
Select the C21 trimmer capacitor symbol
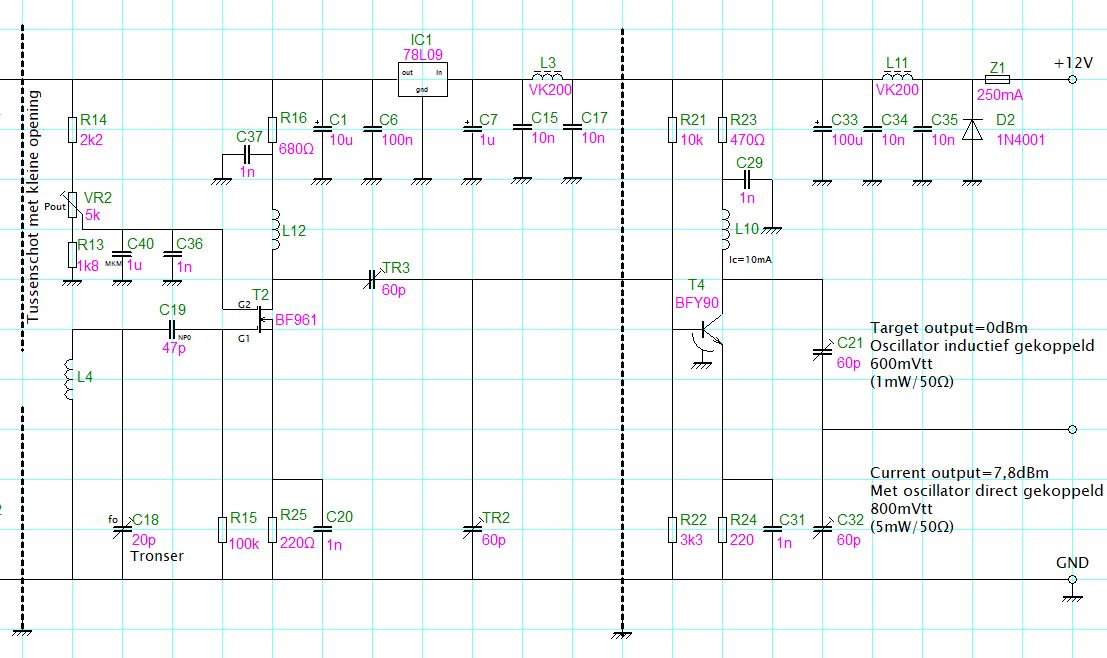(x=822, y=350)
